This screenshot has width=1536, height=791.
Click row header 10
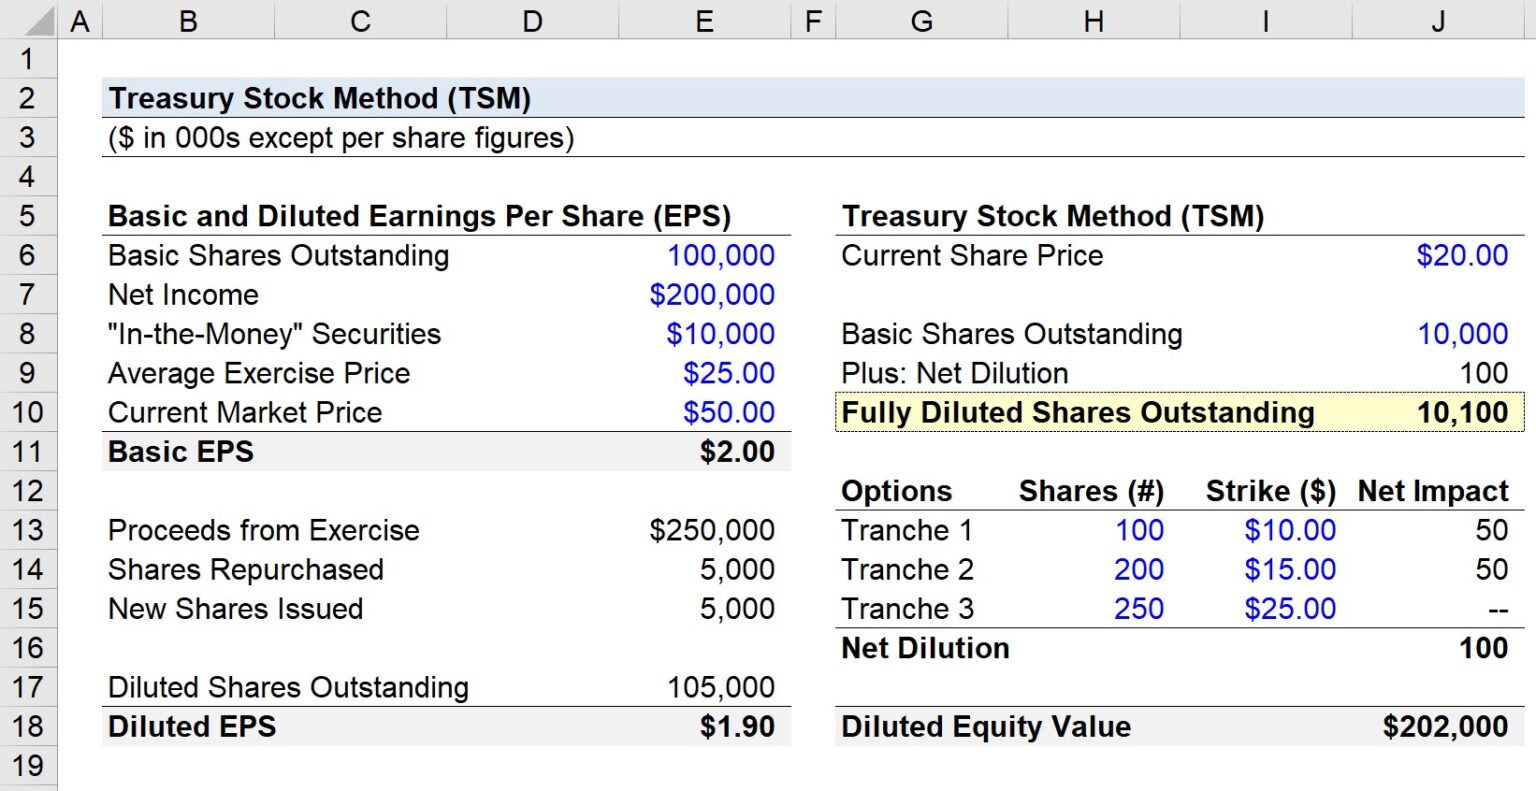pos(29,412)
